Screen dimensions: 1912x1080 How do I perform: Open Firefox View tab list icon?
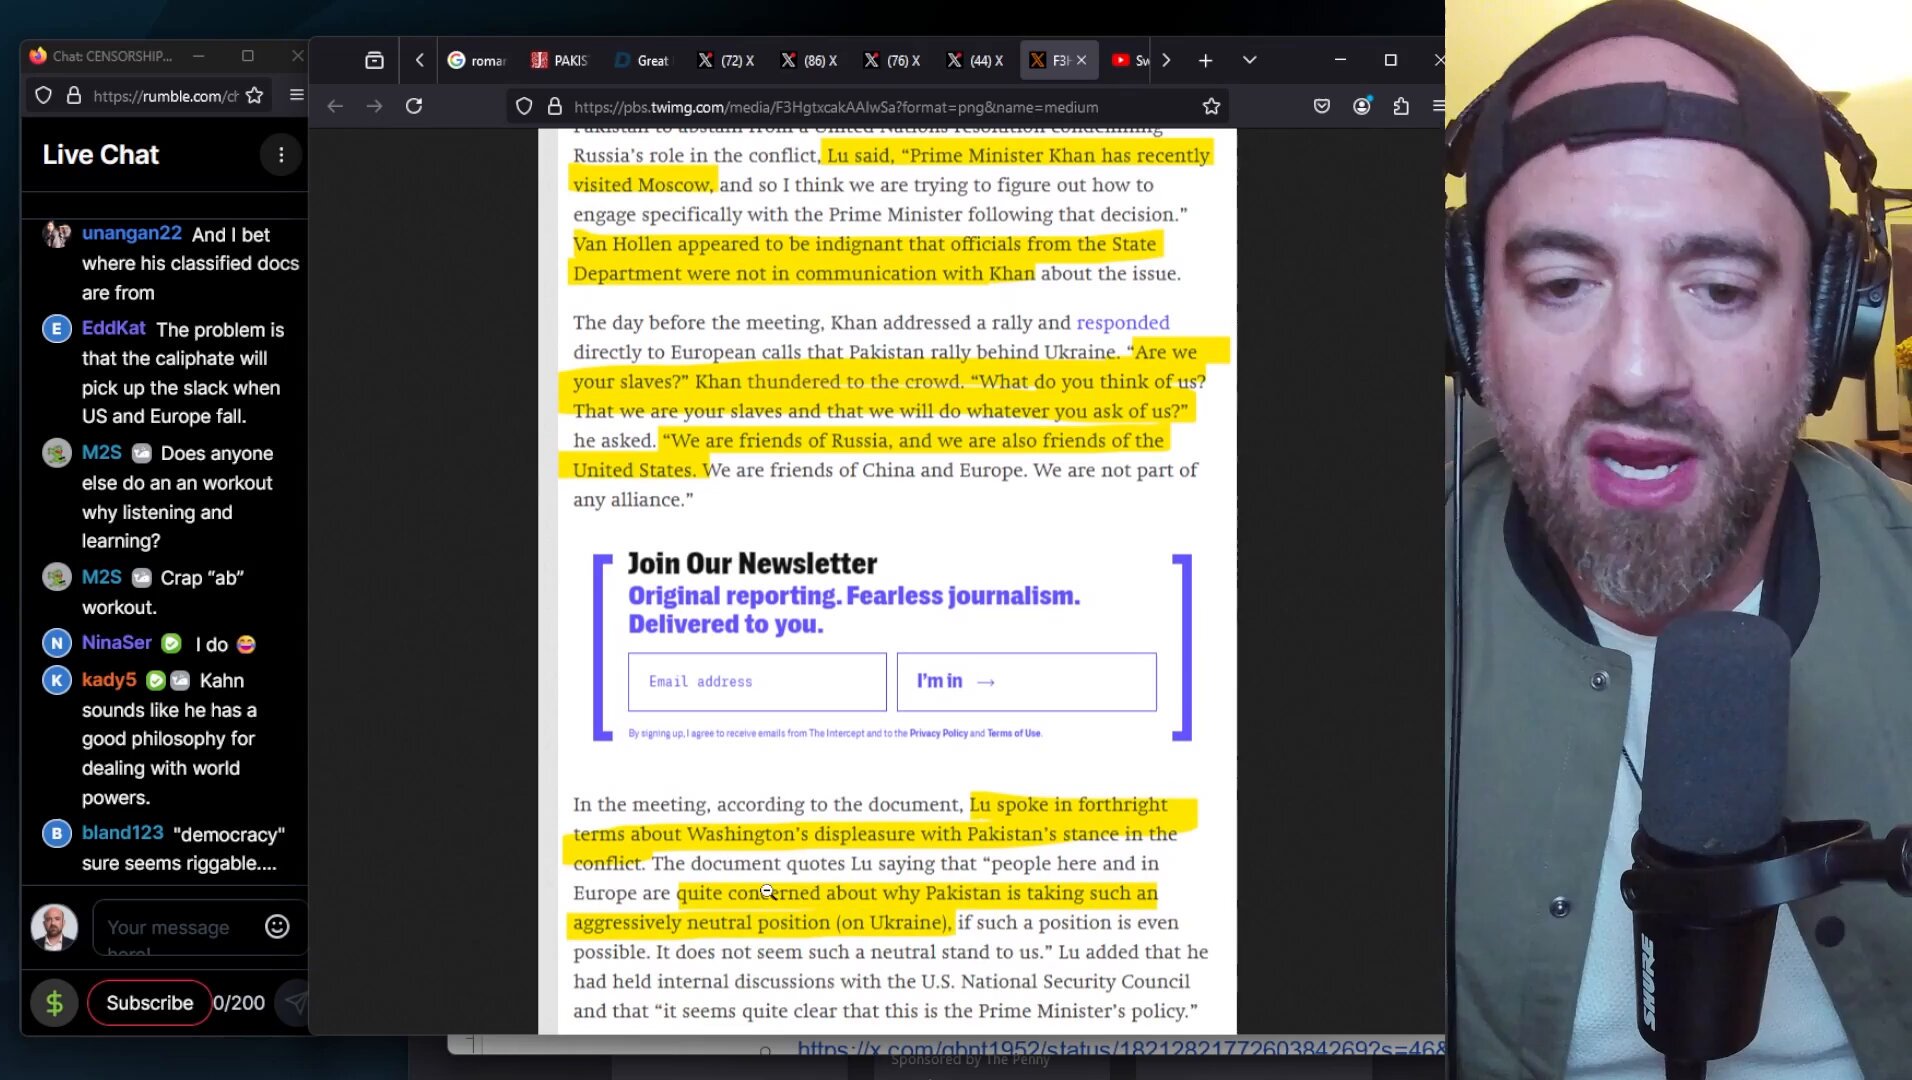click(374, 60)
